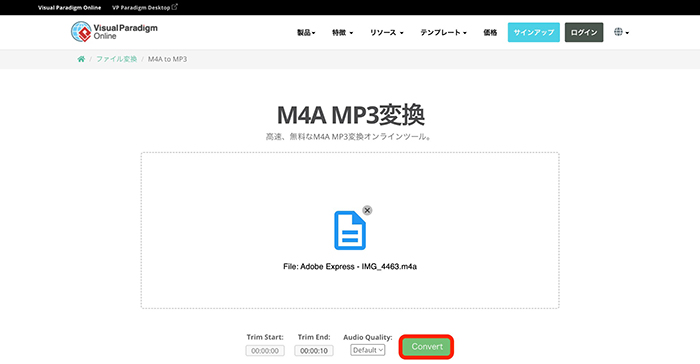
Task: Expand the リソース menu
Action: (x=387, y=33)
